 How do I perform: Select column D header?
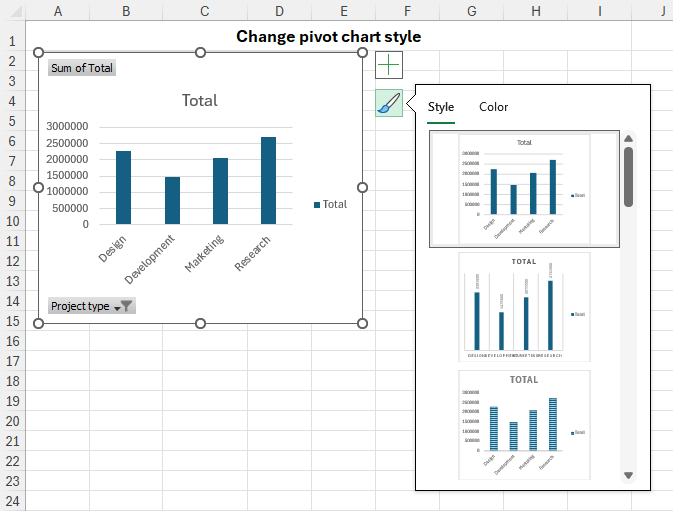coord(279,11)
